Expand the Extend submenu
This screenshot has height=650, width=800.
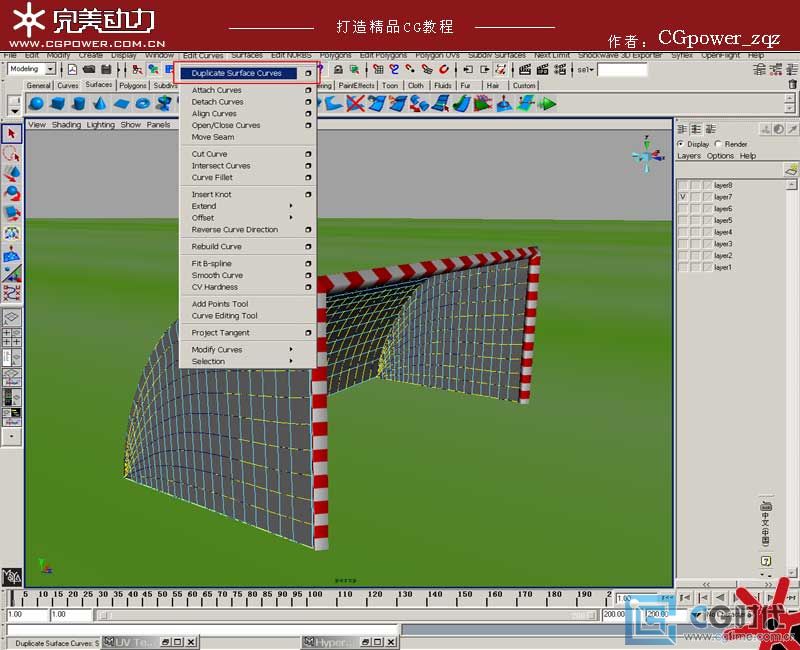pos(291,206)
